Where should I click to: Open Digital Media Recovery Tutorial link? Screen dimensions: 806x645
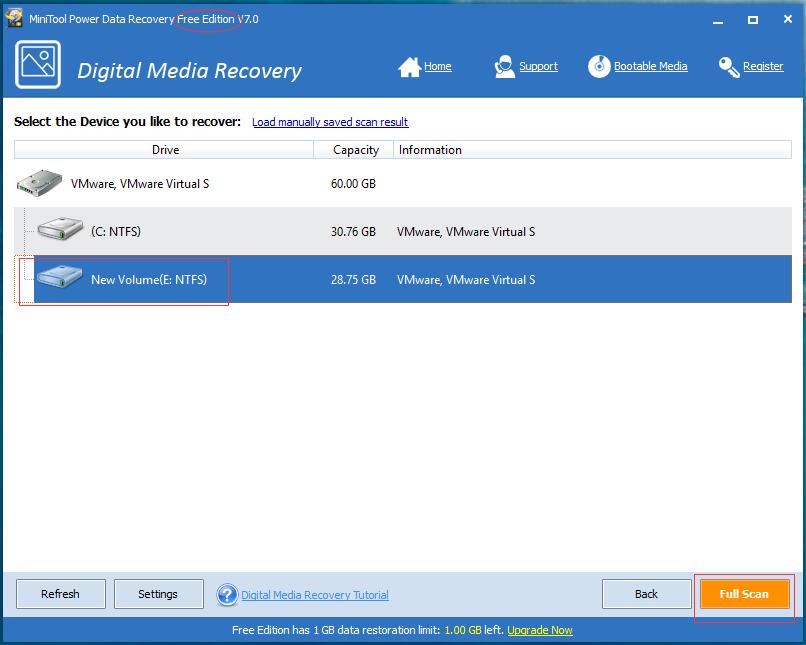(315, 595)
